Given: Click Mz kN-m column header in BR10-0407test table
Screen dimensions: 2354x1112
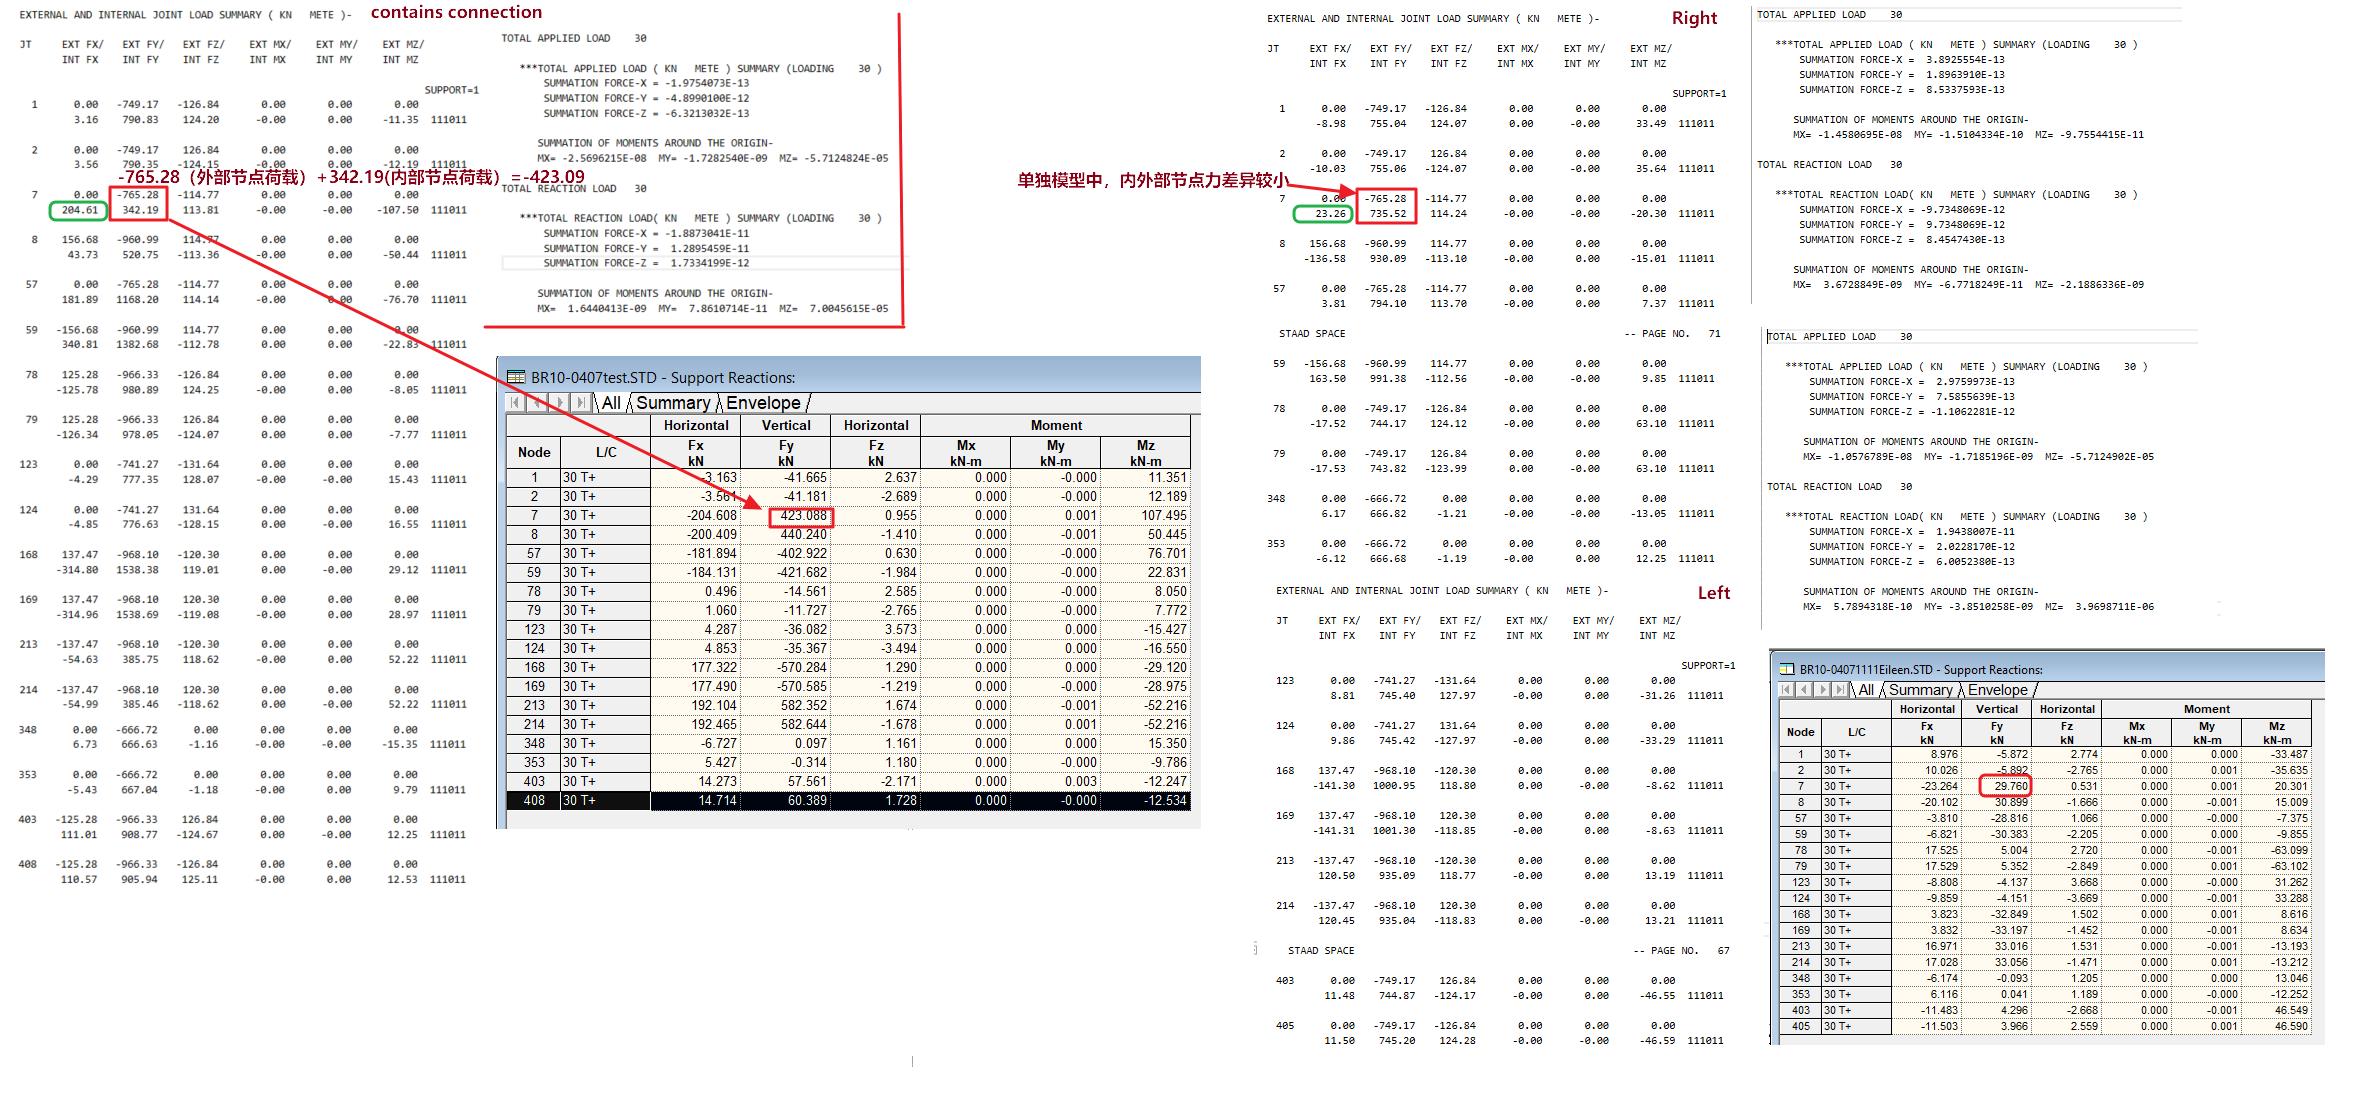Looking at the screenshot, I should click(x=1145, y=453).
